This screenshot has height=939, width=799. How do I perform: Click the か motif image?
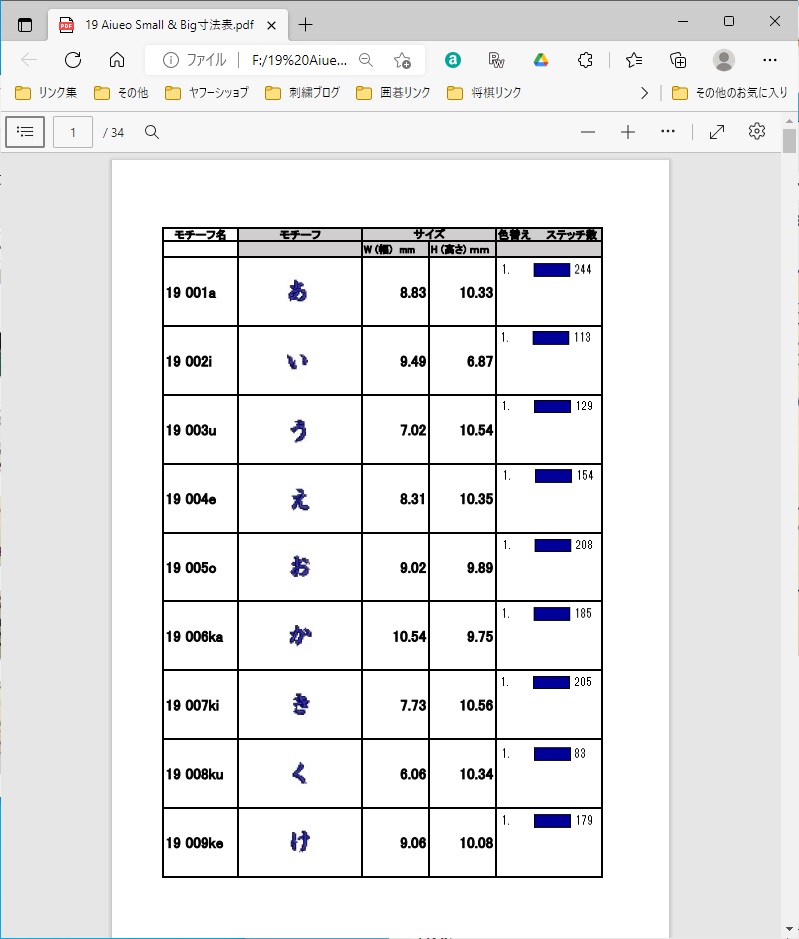300,635
